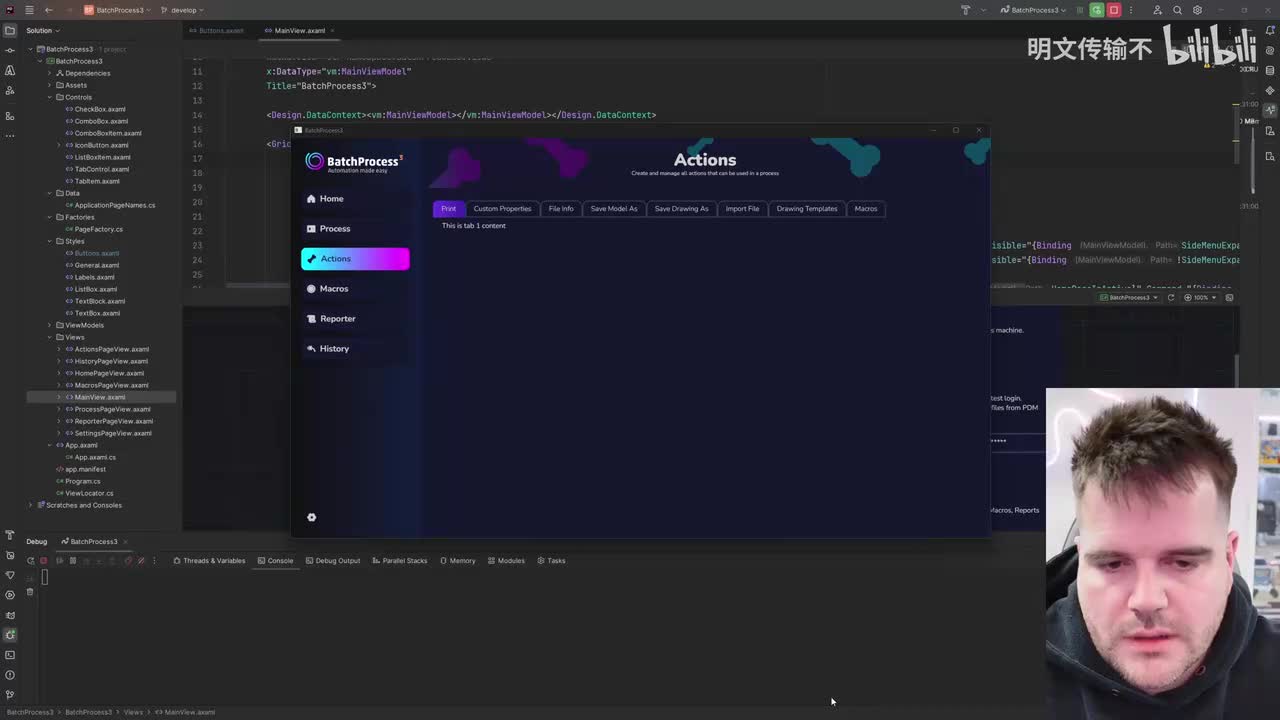Collapse the Controls folder in solution tree
Screen dimensions: 1280x720
(49, 97)
